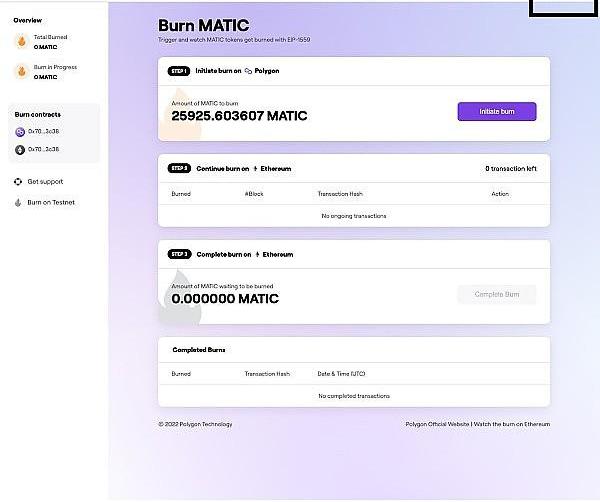This screenshot has height=502, width=600.
Task: Open the Polygon Official Website footer link
Action: (437, 424)
